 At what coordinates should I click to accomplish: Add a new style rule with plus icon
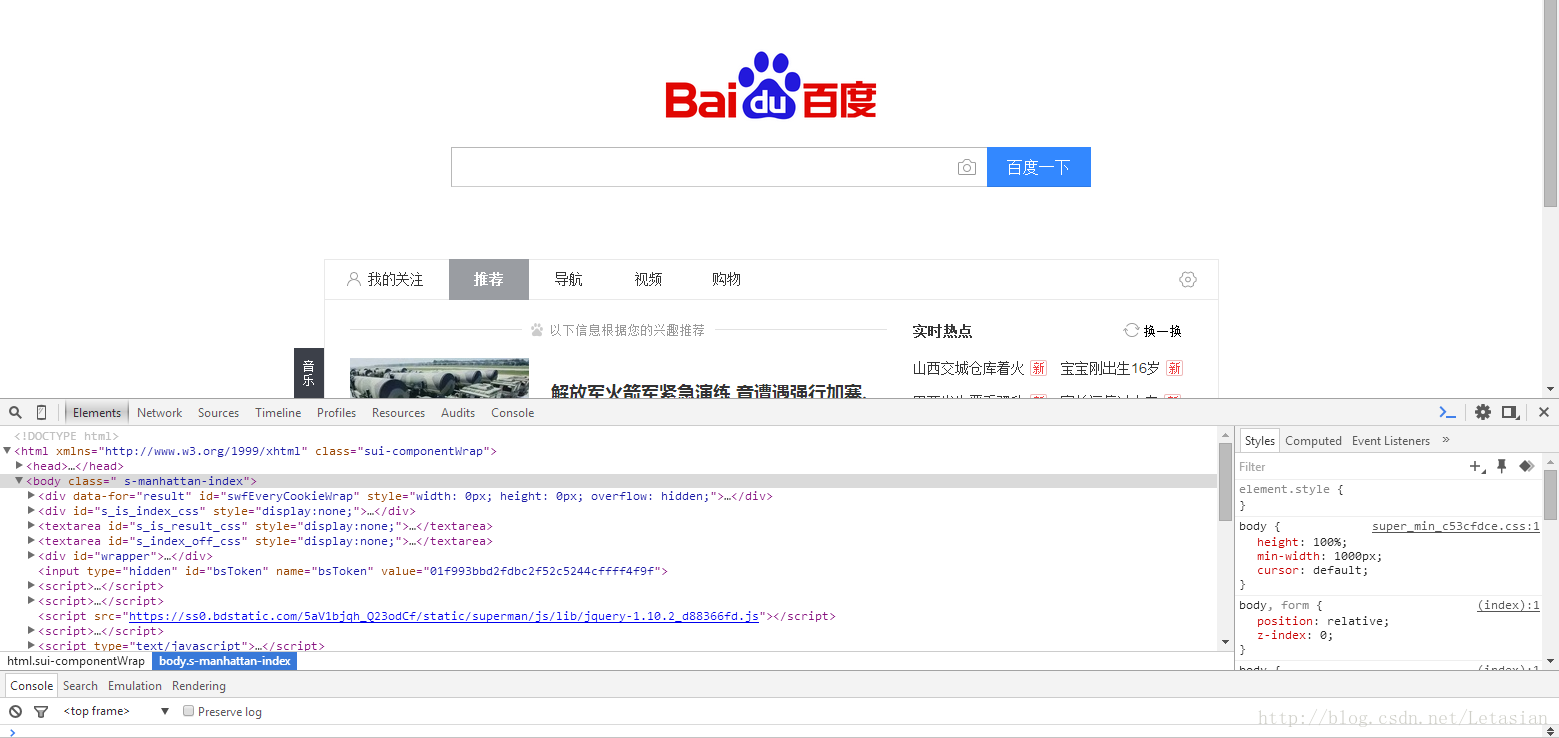1477,466
